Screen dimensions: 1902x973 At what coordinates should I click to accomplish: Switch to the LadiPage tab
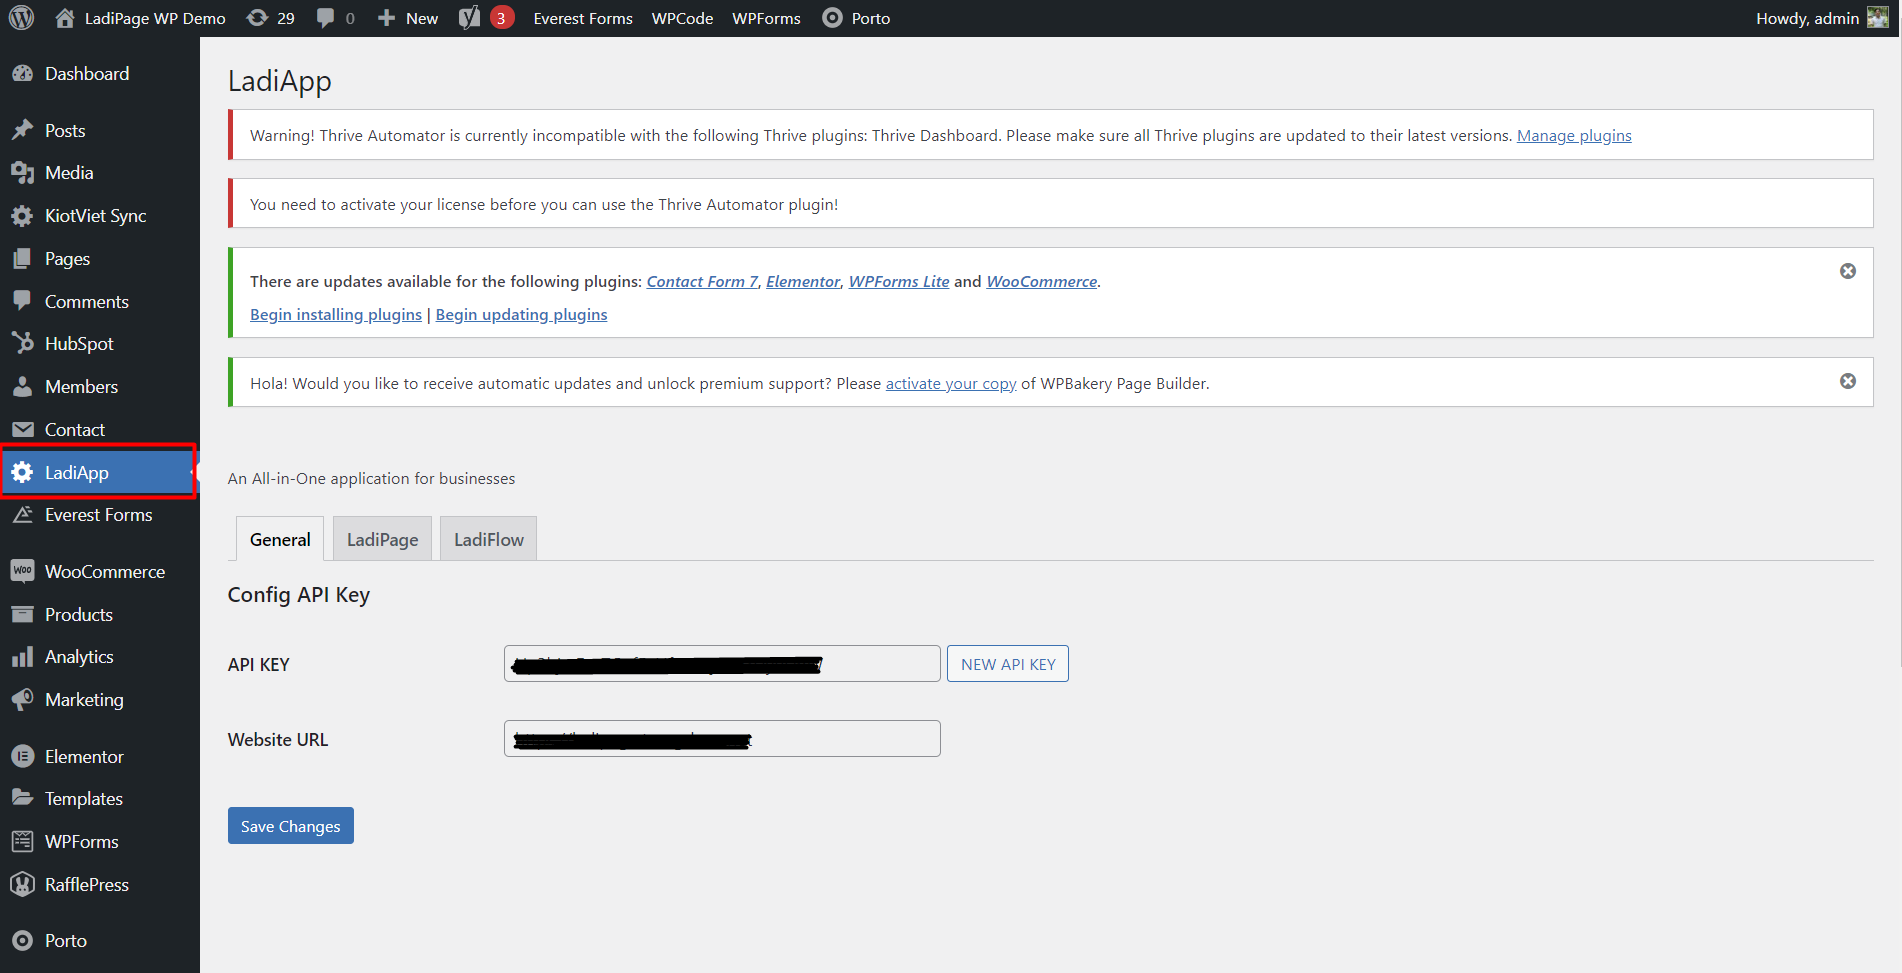(x=382, y=539)
